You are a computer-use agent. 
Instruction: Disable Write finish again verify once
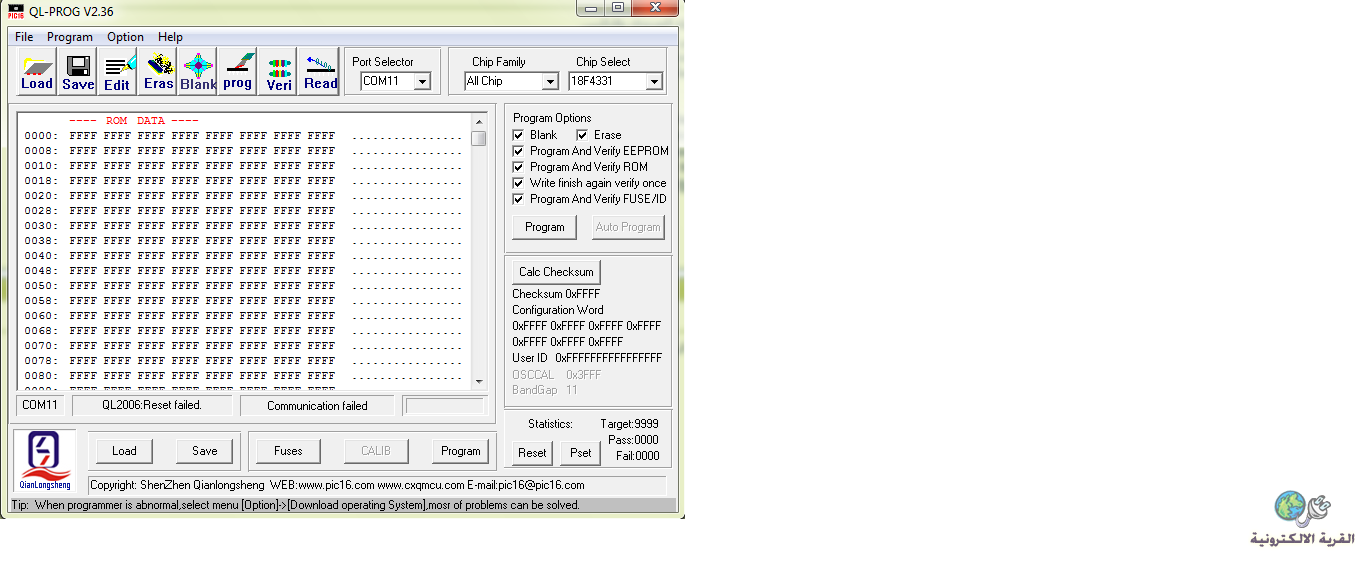518,183
